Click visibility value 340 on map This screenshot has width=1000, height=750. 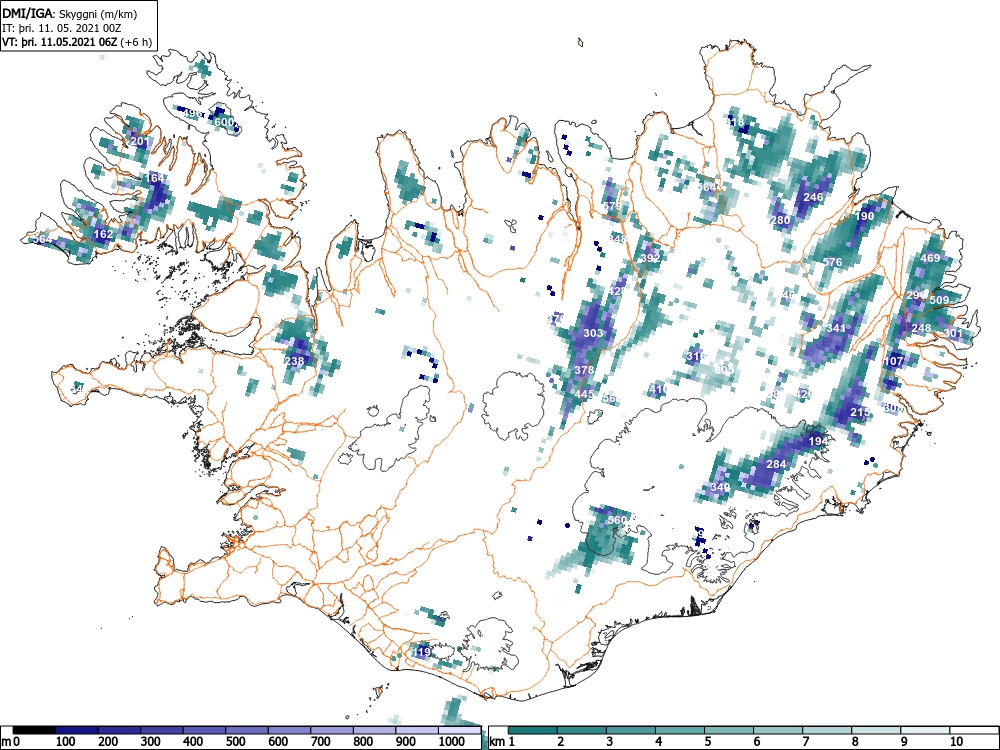(x=720, y=487)
